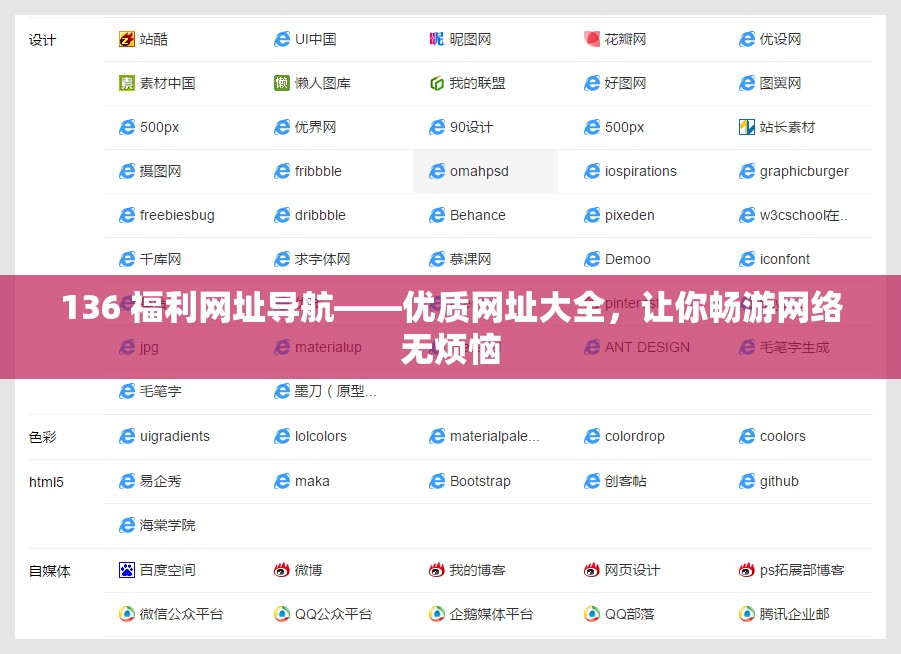The height and width of the screenshot is (654, 901).
Task: Open the 墨刀（原型... link
Action: click(x=336, y=391)
